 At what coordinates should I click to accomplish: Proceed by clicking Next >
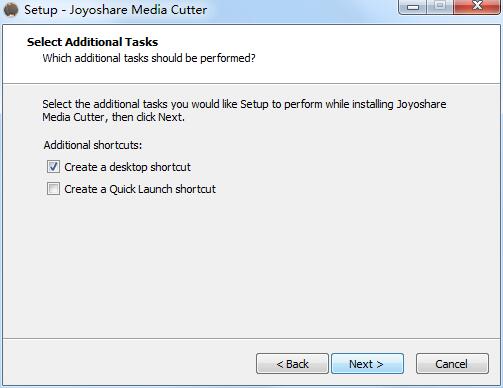[367, 364]
